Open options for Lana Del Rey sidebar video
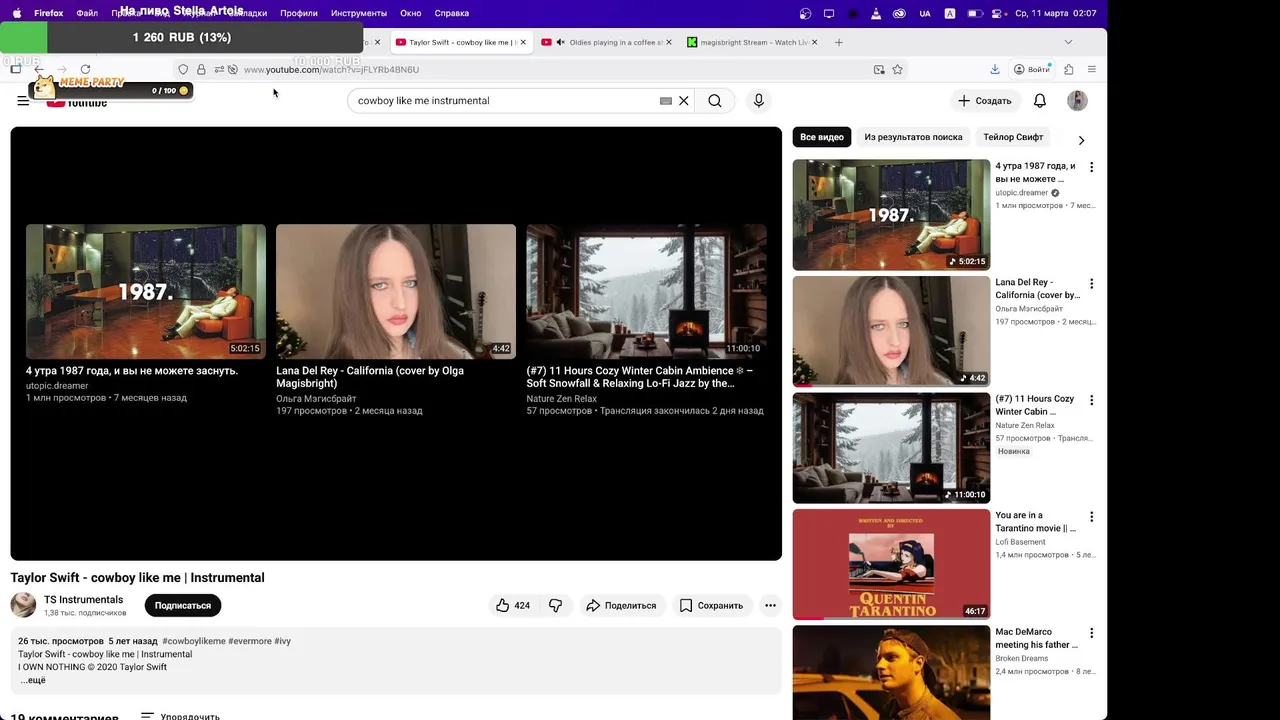 tap(1091, 284)
